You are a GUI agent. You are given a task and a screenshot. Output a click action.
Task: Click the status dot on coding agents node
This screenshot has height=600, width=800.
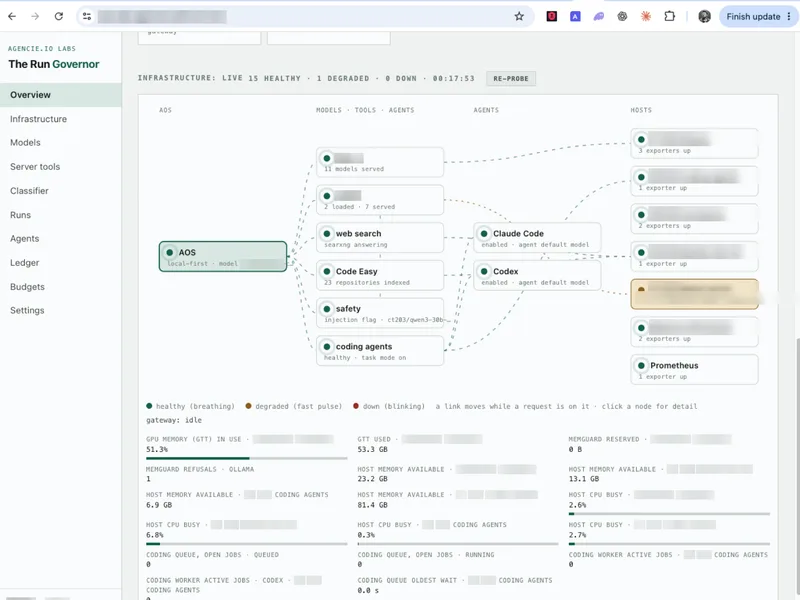tap(327, 346)
